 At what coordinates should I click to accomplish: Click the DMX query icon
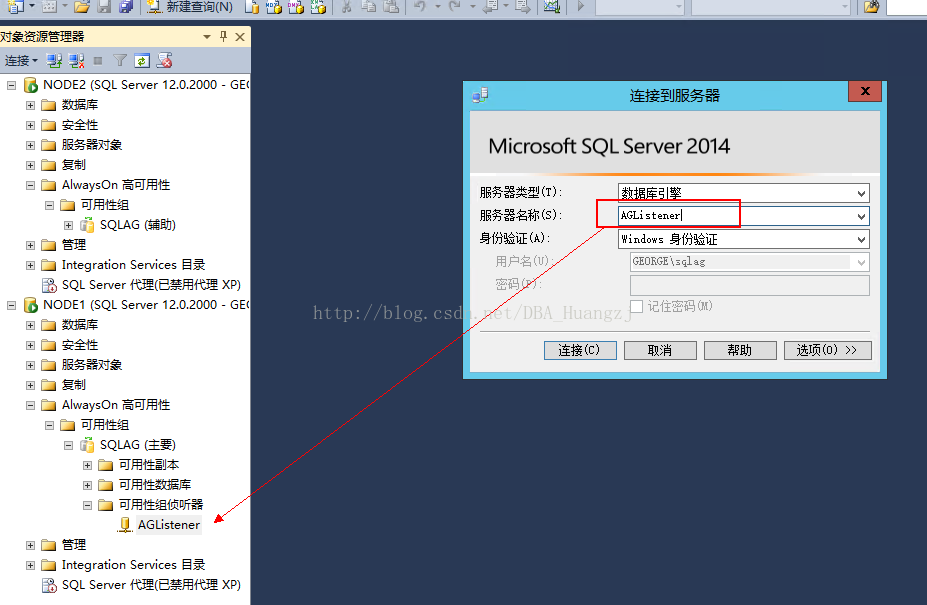[296, 7]
